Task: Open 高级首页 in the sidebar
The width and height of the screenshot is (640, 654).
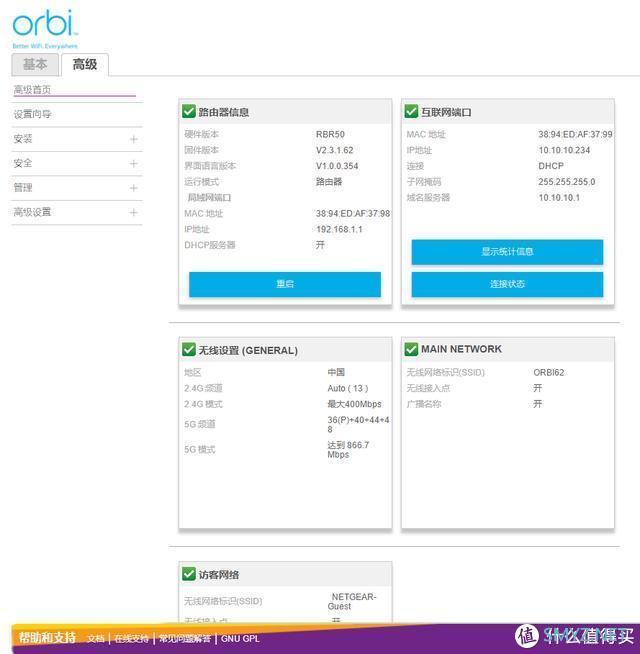Action: pyautogui.click(x=33, y=90)
